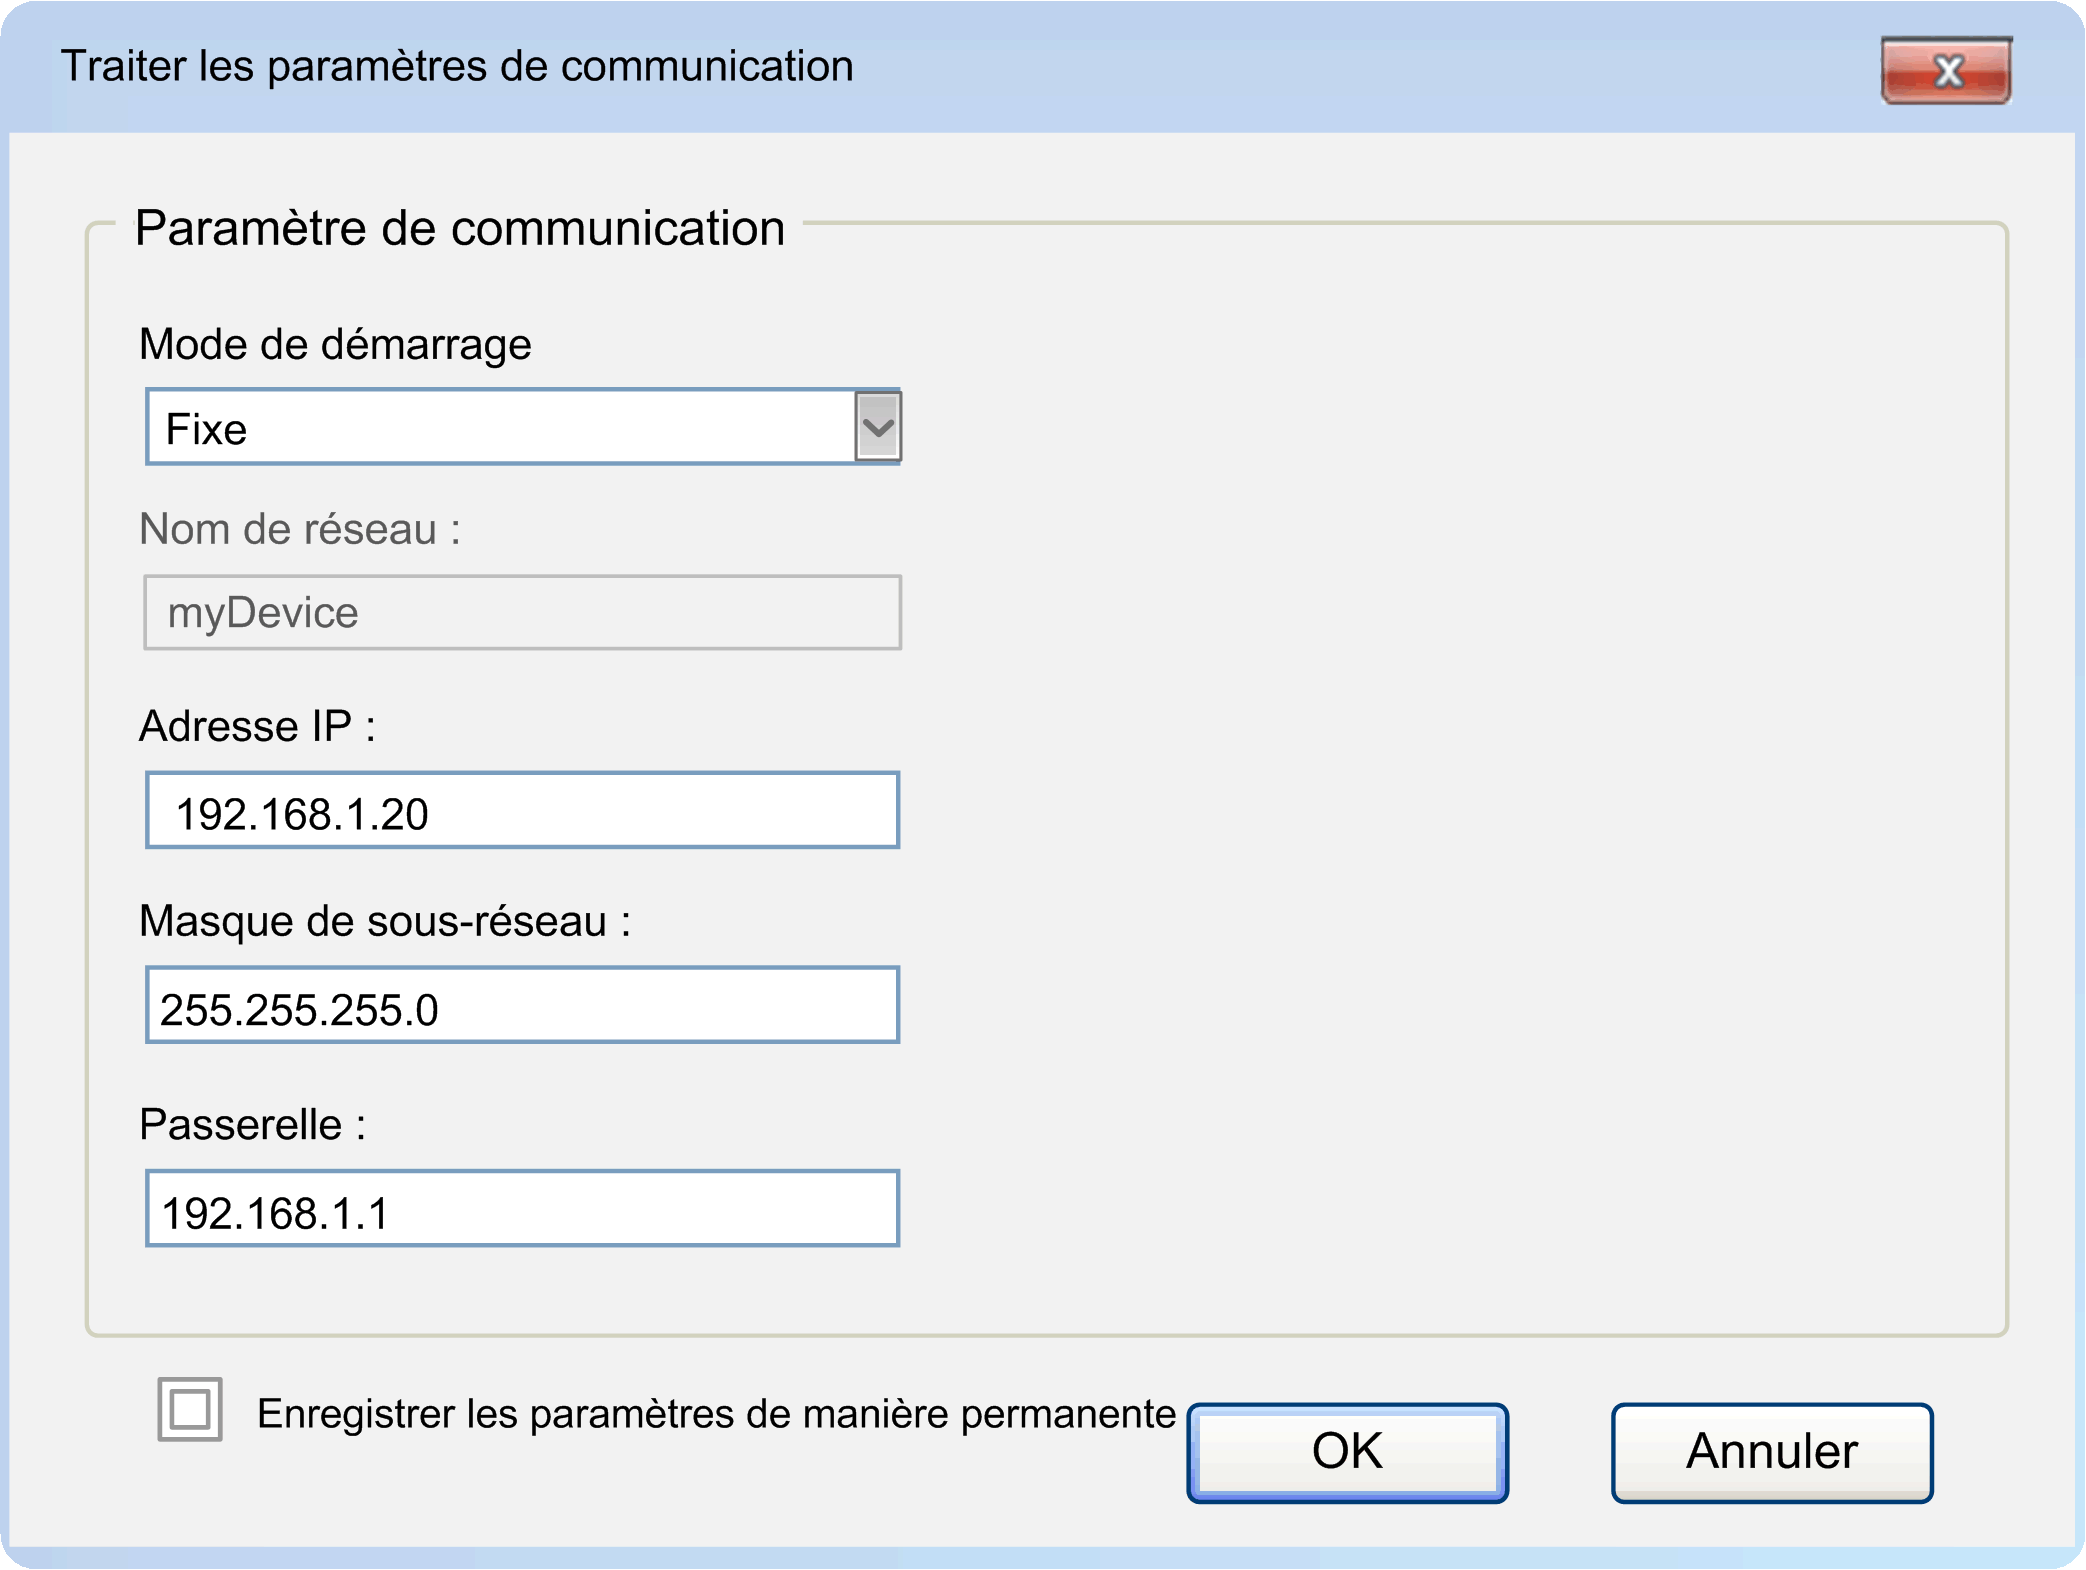This screenshot has width=2086, height=1570.
Task: Click the 'Passerelle :' label
Action: coord(252,1126)
